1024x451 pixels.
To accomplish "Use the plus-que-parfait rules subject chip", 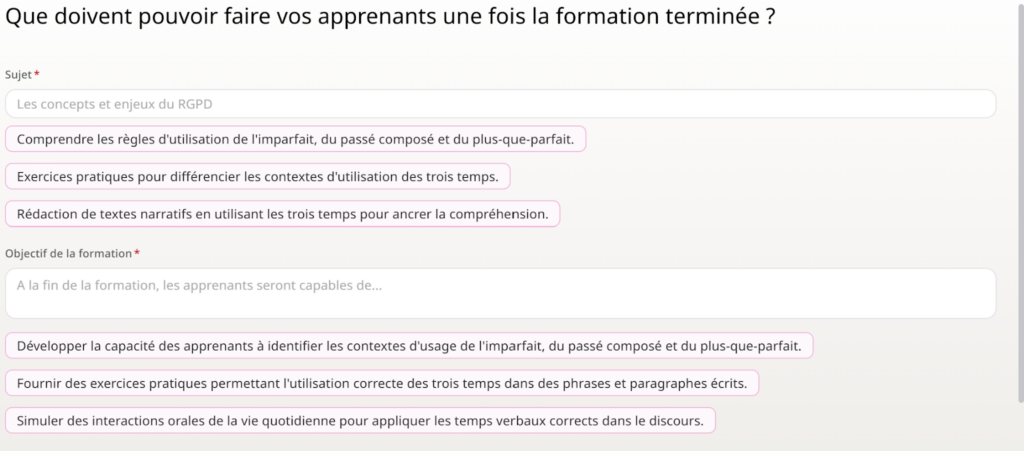I will click(295, 139).
